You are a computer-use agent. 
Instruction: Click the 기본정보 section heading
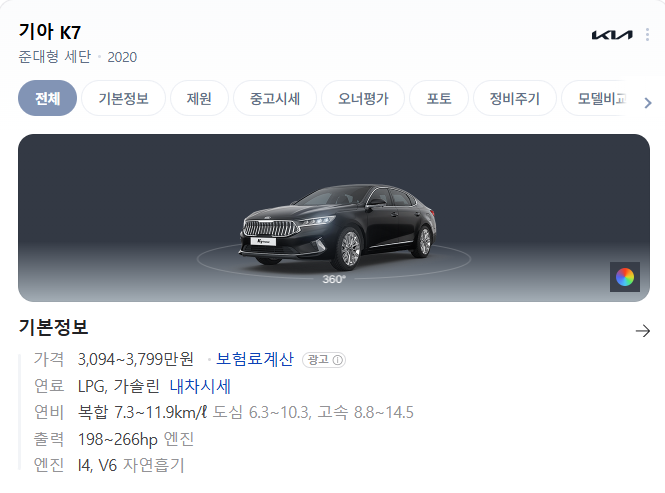point(53,328)
